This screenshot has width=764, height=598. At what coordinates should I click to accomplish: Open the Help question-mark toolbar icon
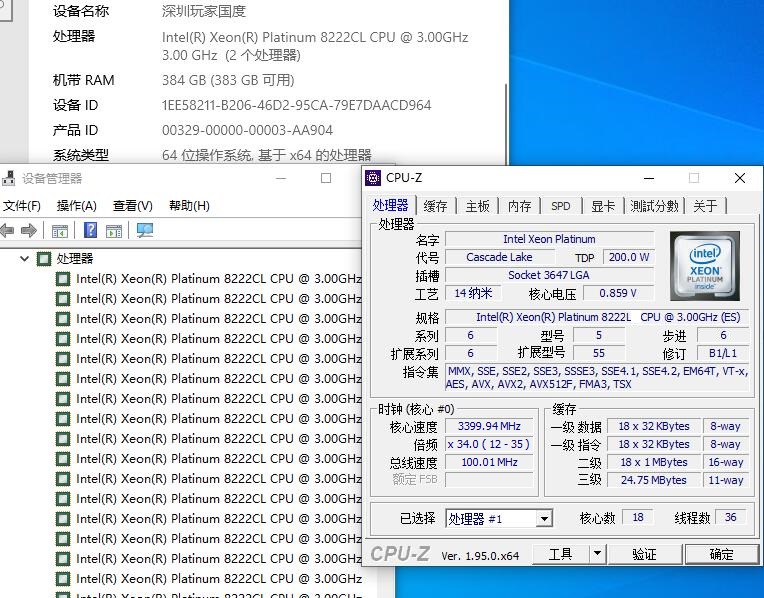[x=91, y=230]
